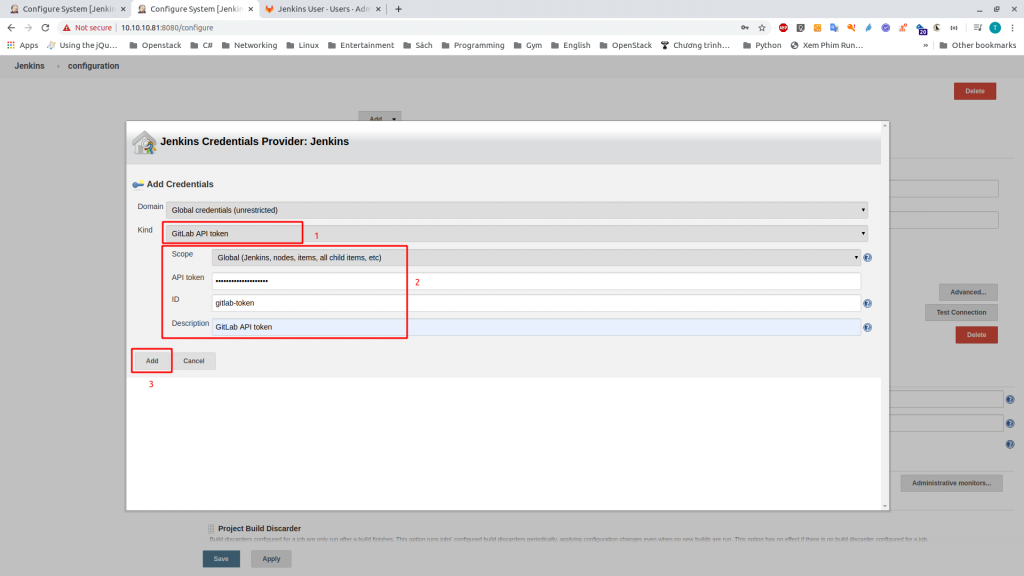
Task: Open a new browser tab
Action: coord(398,9)
